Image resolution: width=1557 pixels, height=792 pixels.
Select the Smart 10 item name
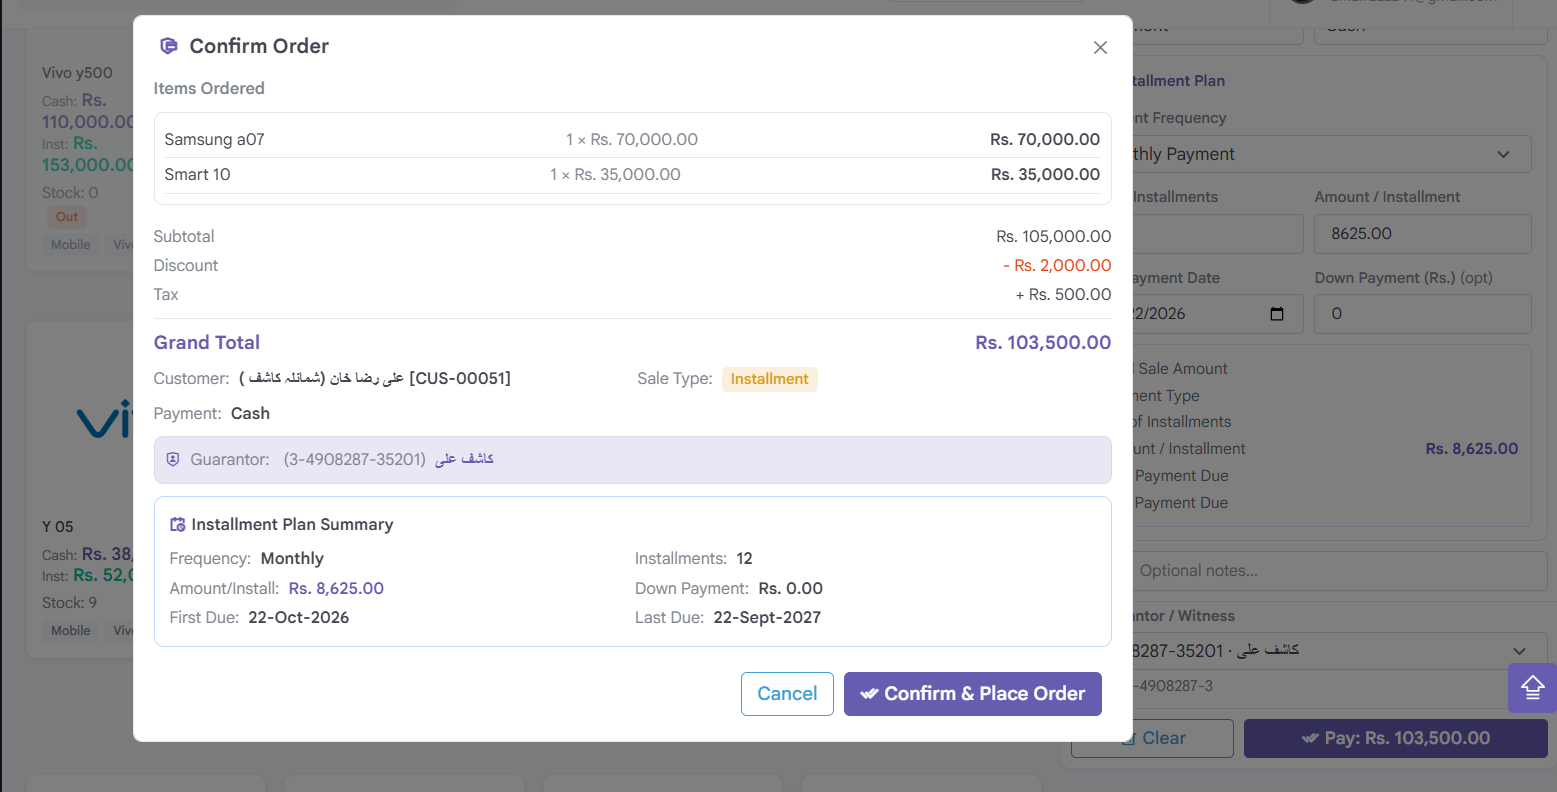(x=198, y=175)
